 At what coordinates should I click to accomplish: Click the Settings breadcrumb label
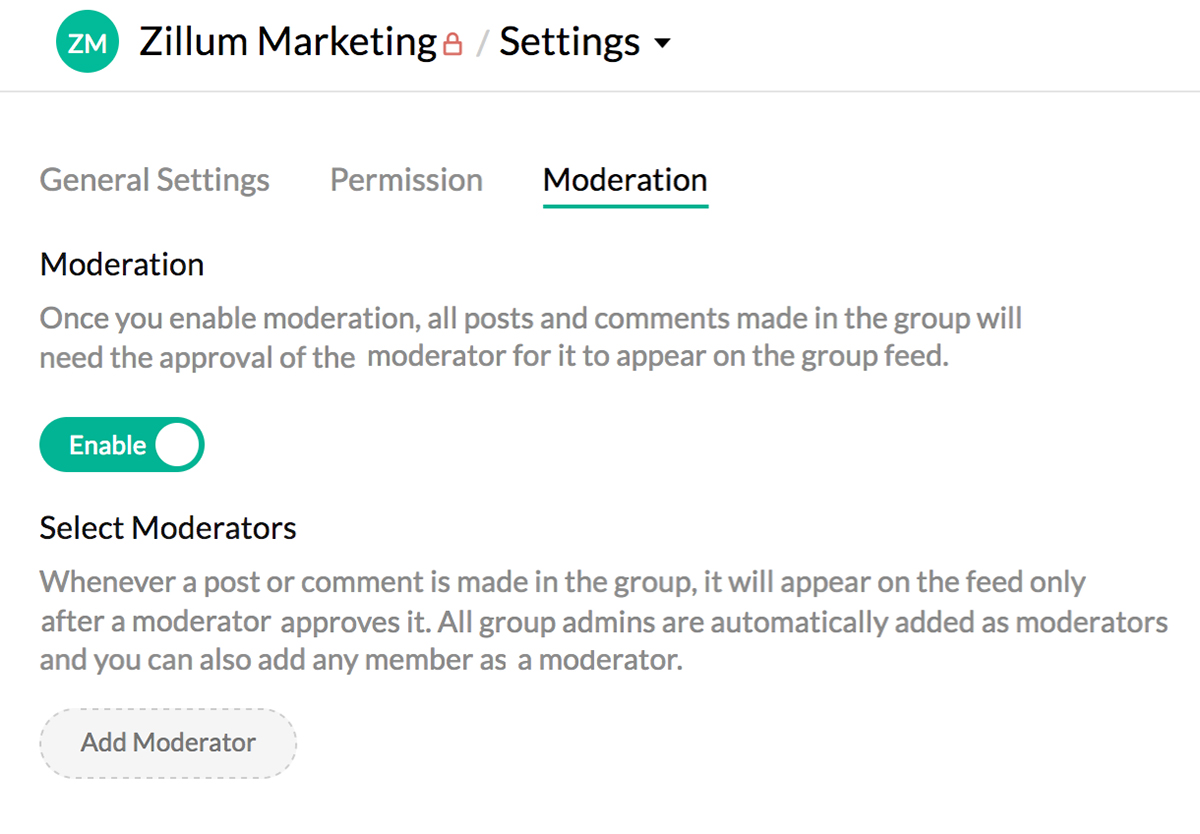570,42
